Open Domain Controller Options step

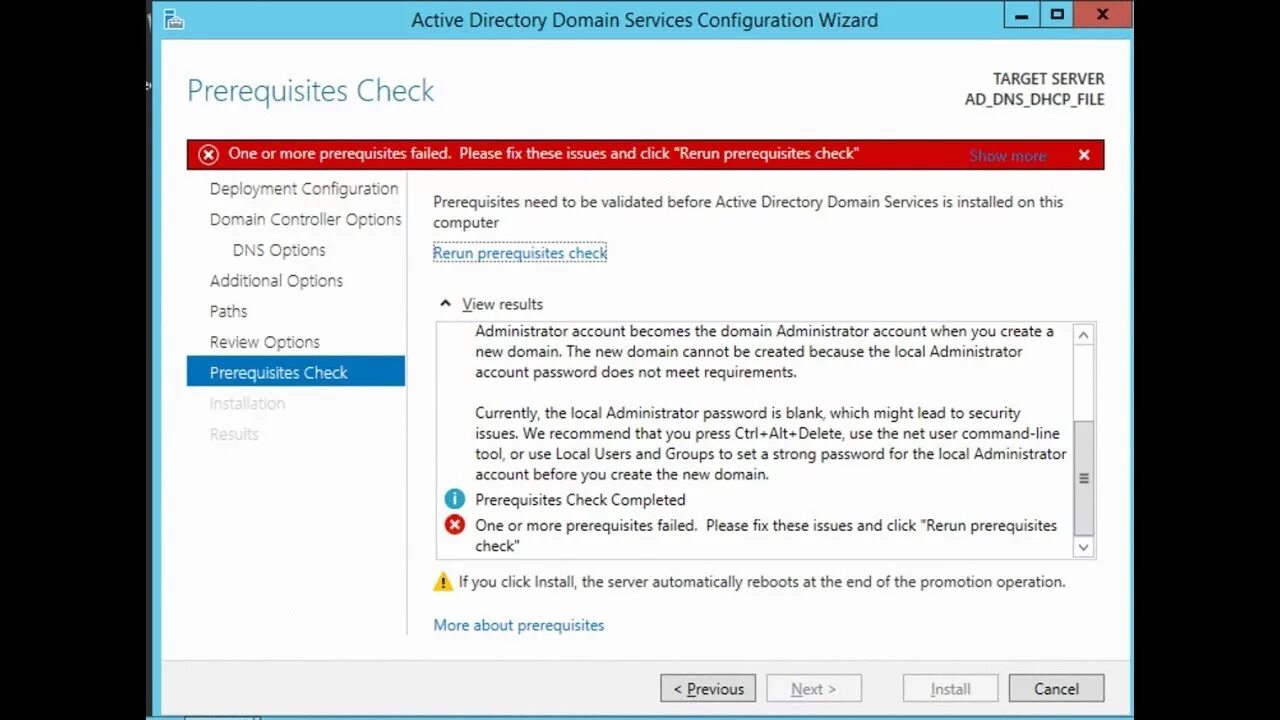(306, 219)
